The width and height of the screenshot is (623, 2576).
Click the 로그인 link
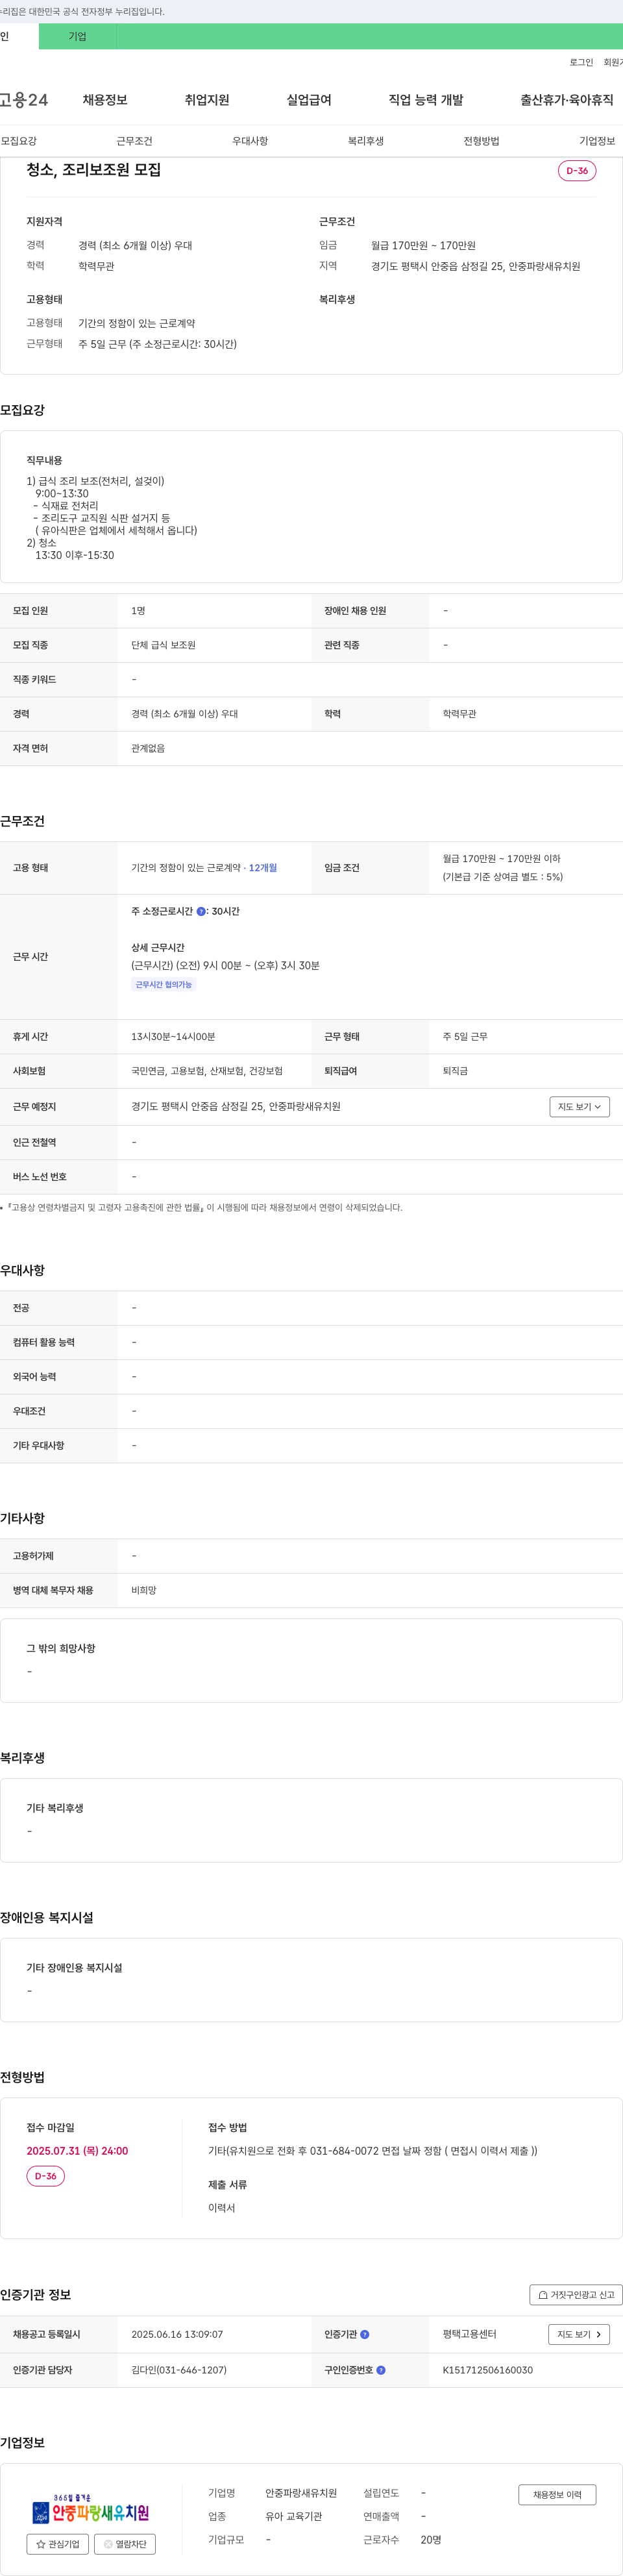[x=581, y=62]
